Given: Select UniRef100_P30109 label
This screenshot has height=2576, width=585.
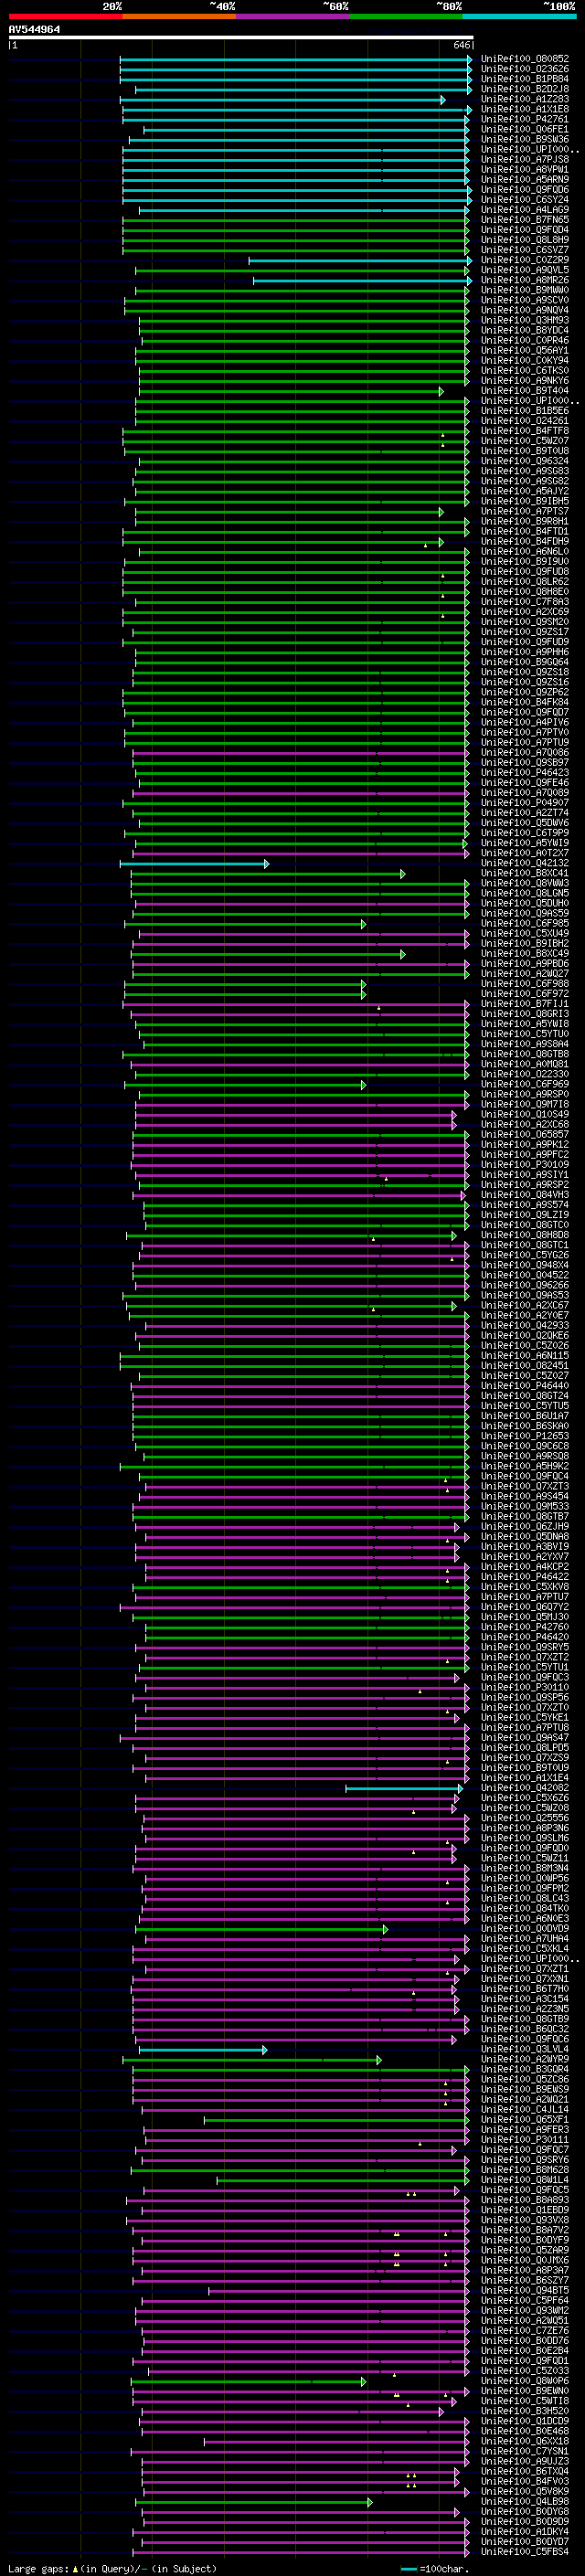Looking at the screenshot, I should pos(525,1165).
